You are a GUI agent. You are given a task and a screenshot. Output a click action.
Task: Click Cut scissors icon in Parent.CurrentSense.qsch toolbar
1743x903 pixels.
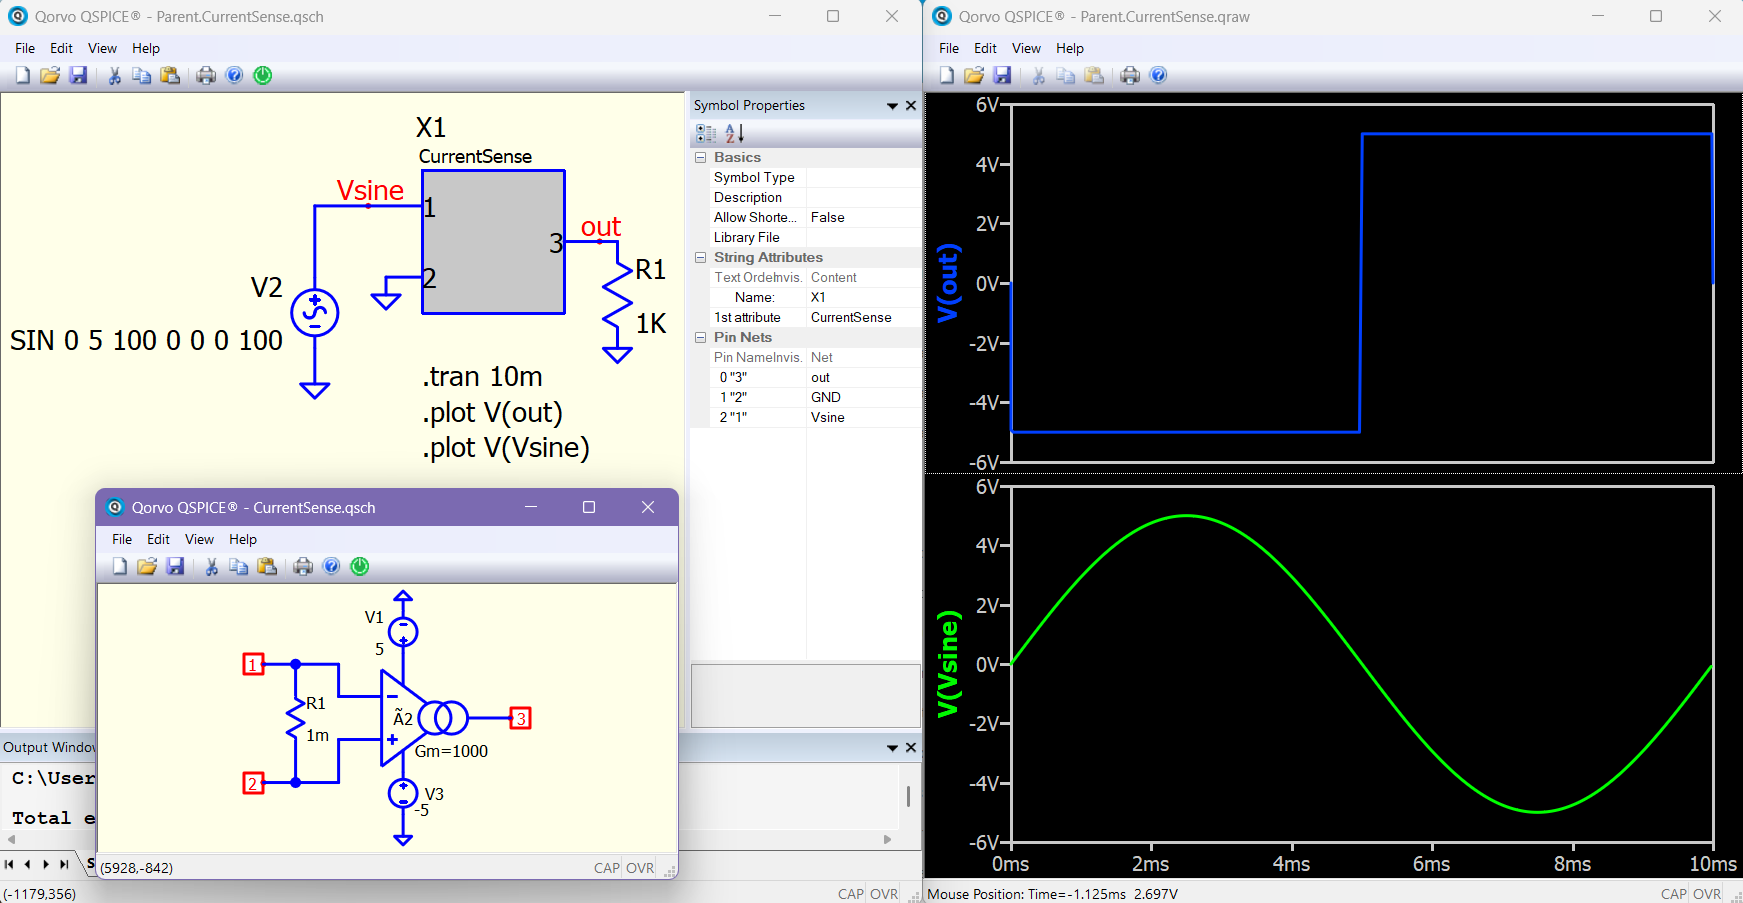(114, 75)
